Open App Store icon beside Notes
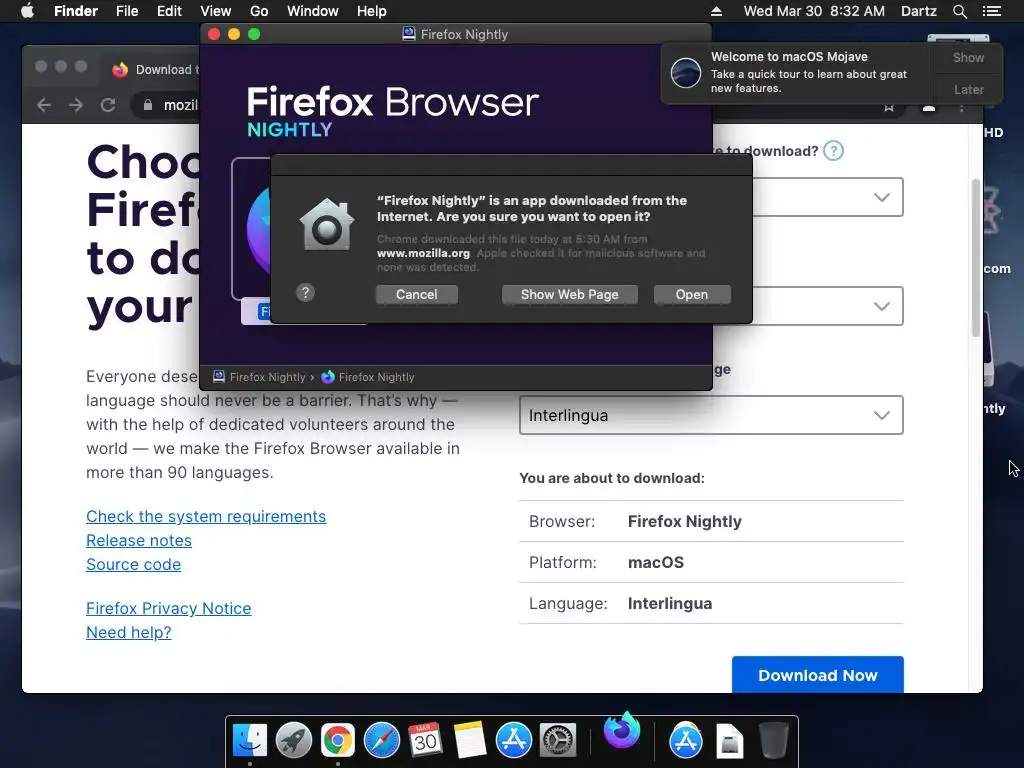Viewport: 1024px width, 768px height. (513, 741)
